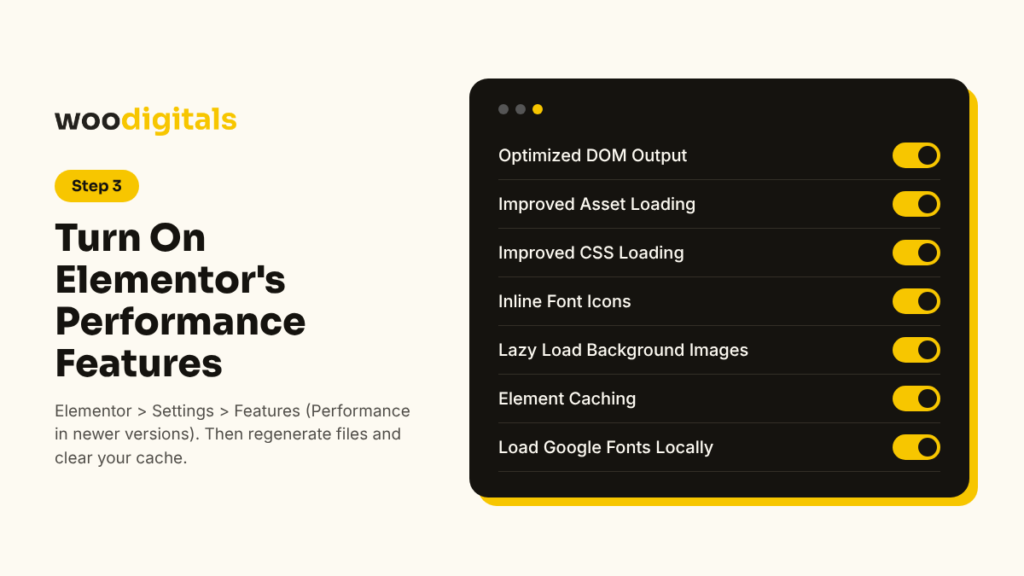Disable Improved CSS Loading switch

point(916,253)
